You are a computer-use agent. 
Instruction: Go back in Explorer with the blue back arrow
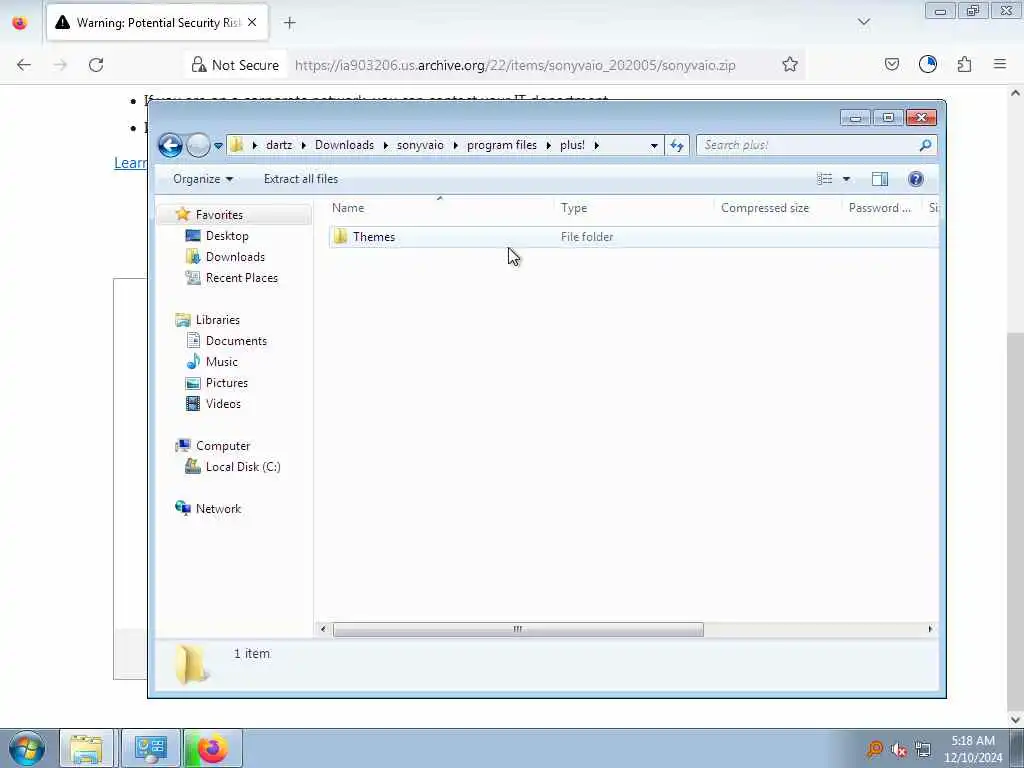(x=170, y=145)
